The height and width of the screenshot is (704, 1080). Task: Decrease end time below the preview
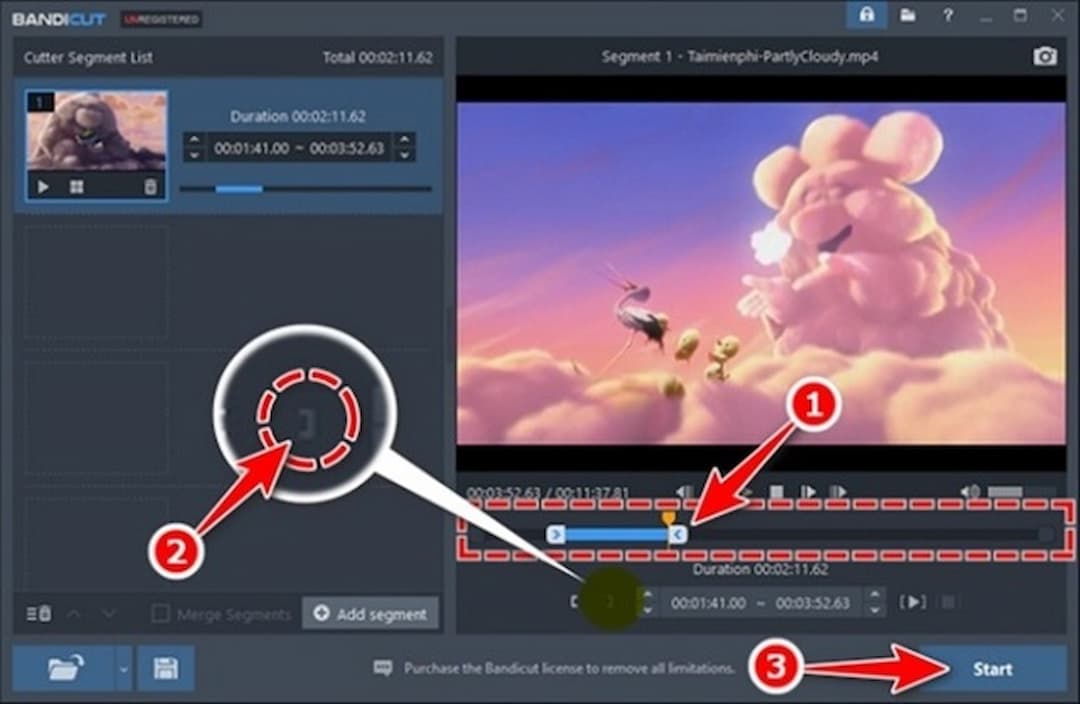[875, 610]
